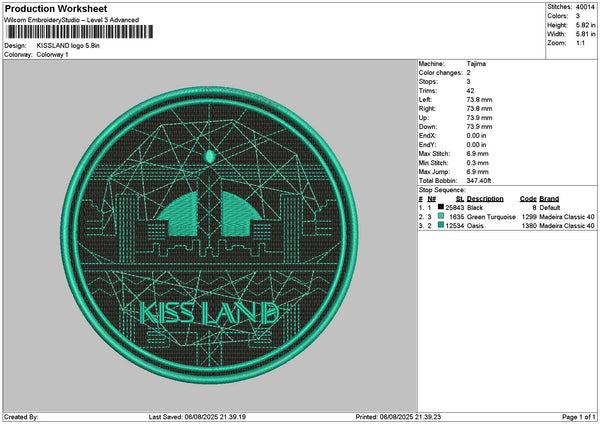The image size is (600, 424).
Task: Click the KISS LAND embroidery design preview
Action: pos(209,235)
